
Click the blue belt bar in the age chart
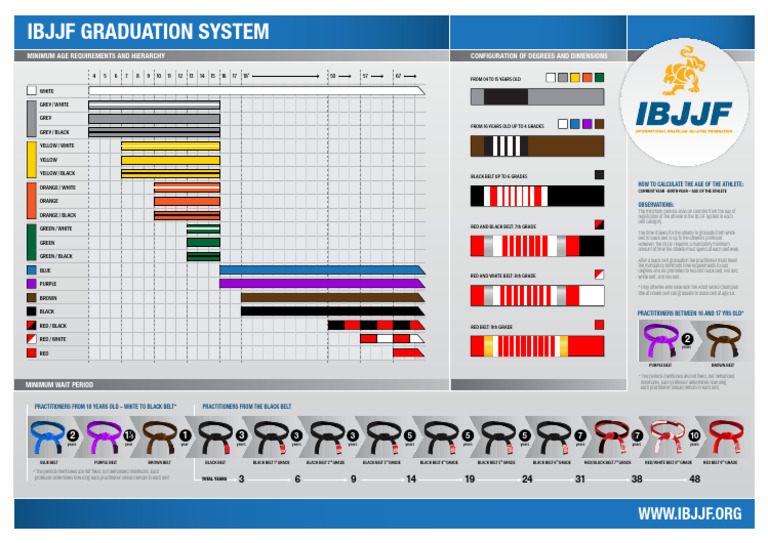coord(322,270)
